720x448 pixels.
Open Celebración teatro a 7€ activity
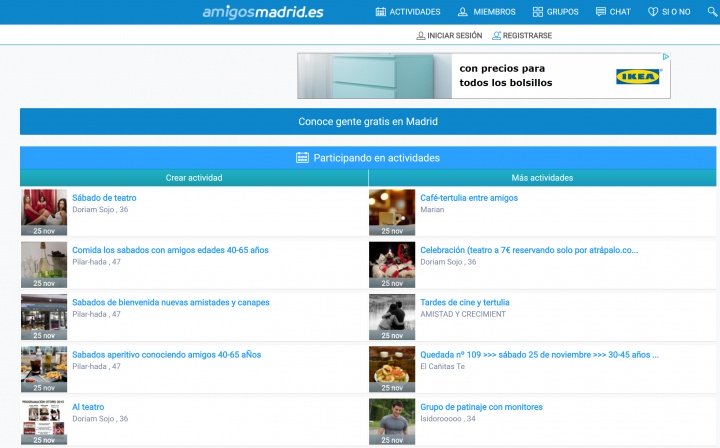pyautogui.click(x=529, y=250)
